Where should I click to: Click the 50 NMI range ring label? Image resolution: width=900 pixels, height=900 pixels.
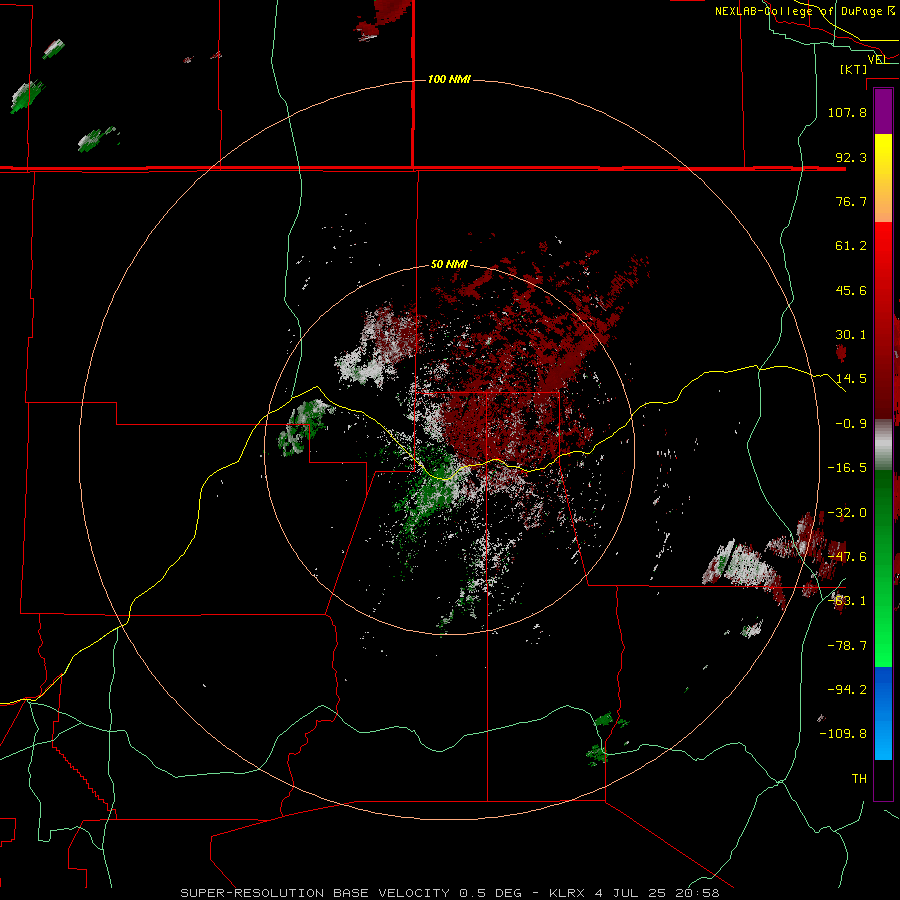449,264
